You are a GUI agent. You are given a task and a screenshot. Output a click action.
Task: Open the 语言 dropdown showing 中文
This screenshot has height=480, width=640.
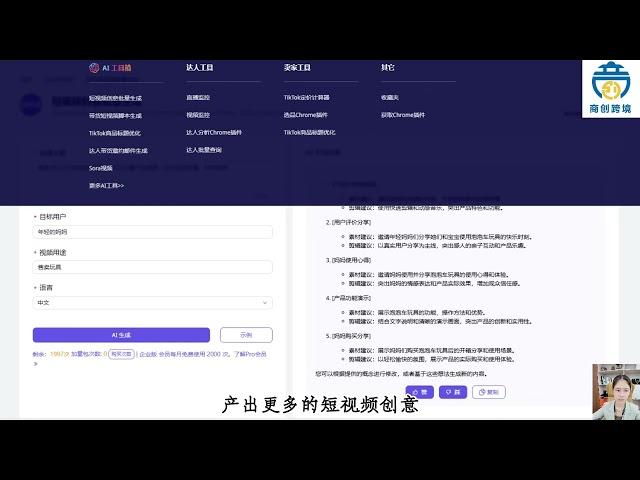pyautogui.click(x=153, y=303)
